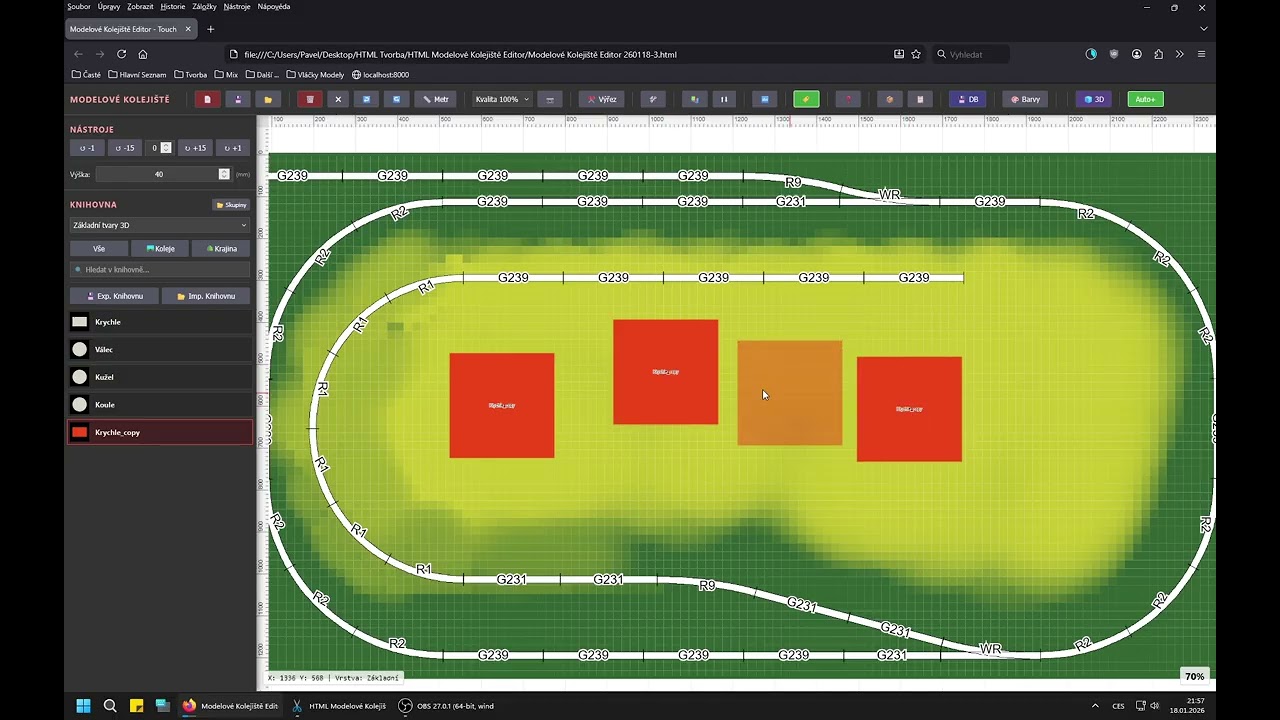Open the Nástroje menu
1280x720 pixels.
(x=237, y=6)
